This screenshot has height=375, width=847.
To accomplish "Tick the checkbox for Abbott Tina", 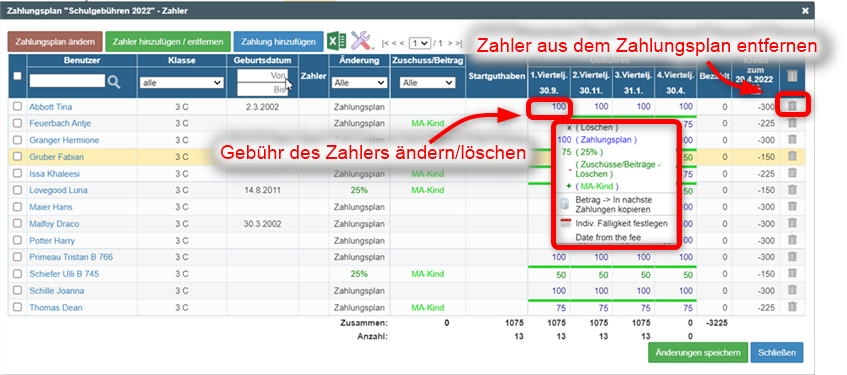I will pyautogui.click(x=17, y=107).
